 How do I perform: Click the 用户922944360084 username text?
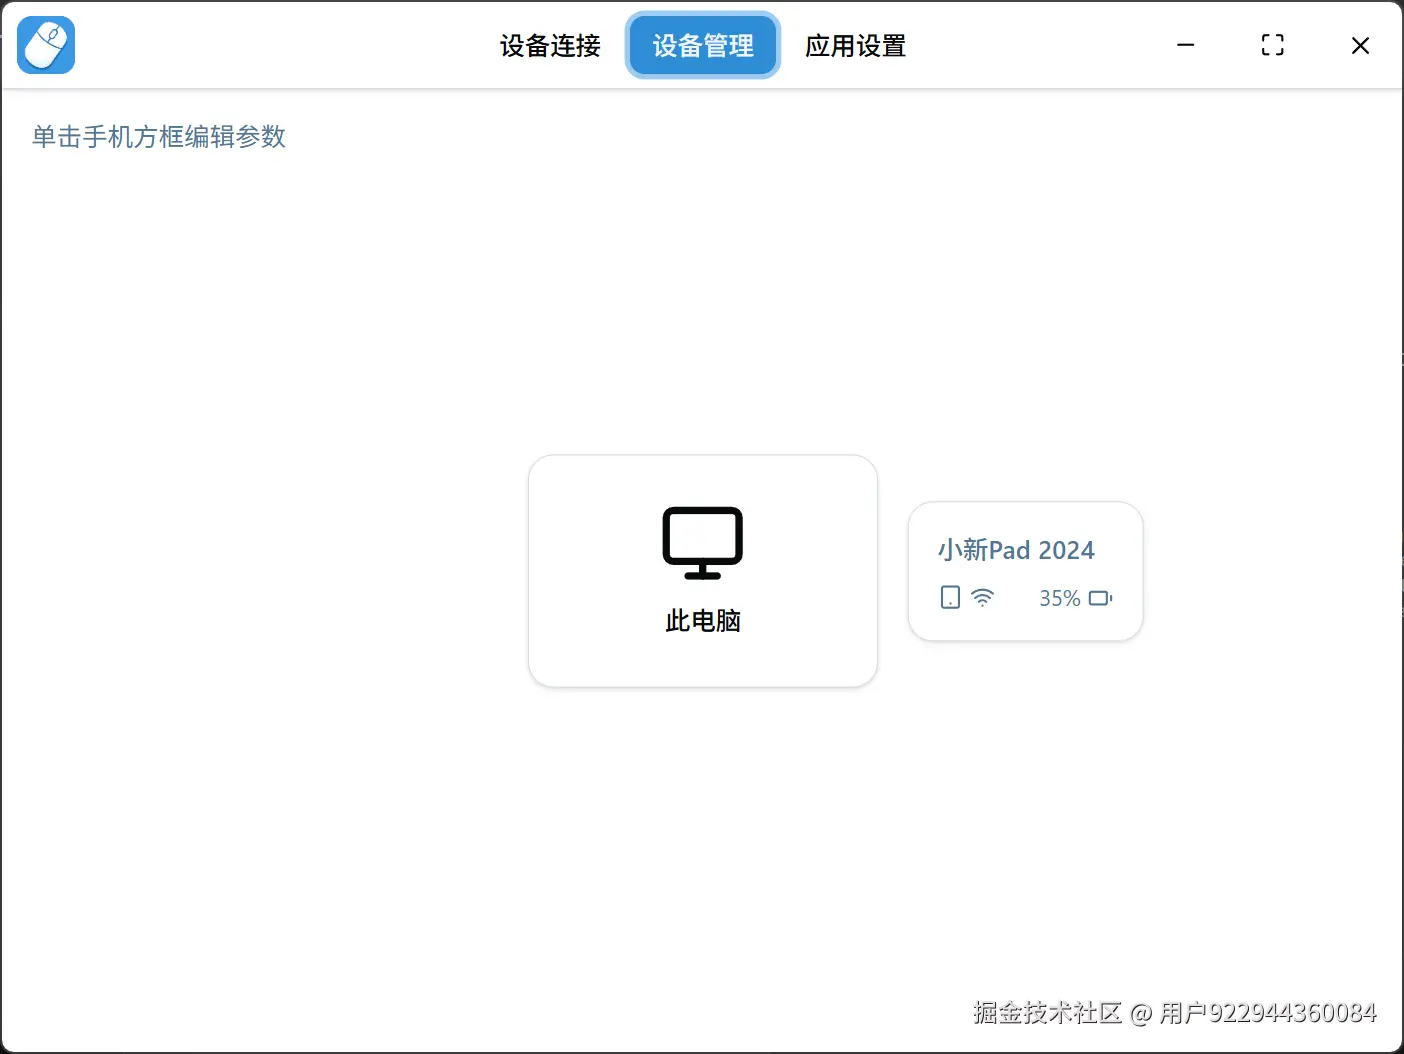[x=1269, y=1012]
